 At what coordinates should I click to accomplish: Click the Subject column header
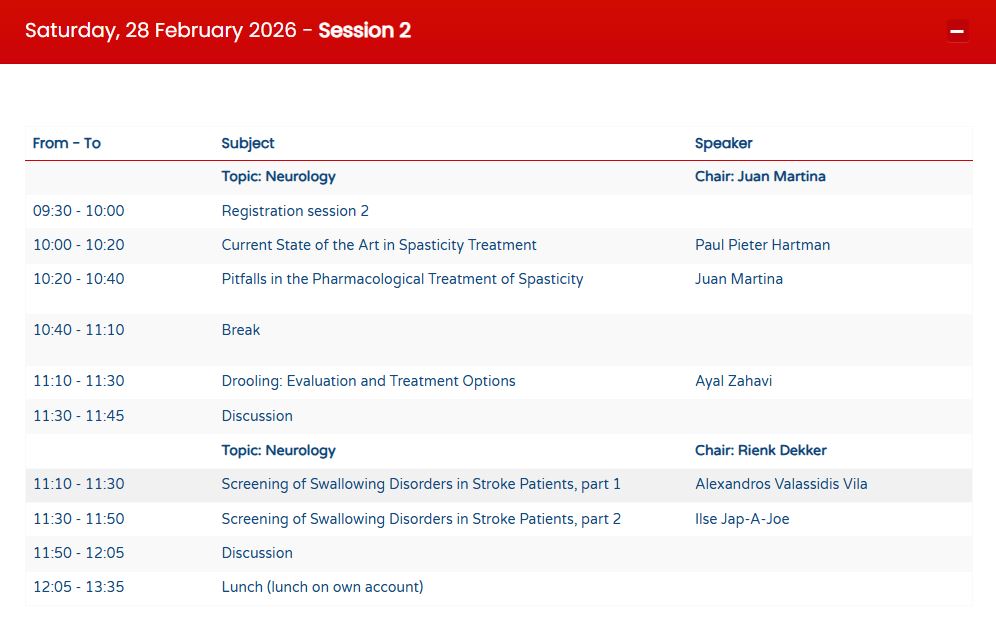click(248, 143)
